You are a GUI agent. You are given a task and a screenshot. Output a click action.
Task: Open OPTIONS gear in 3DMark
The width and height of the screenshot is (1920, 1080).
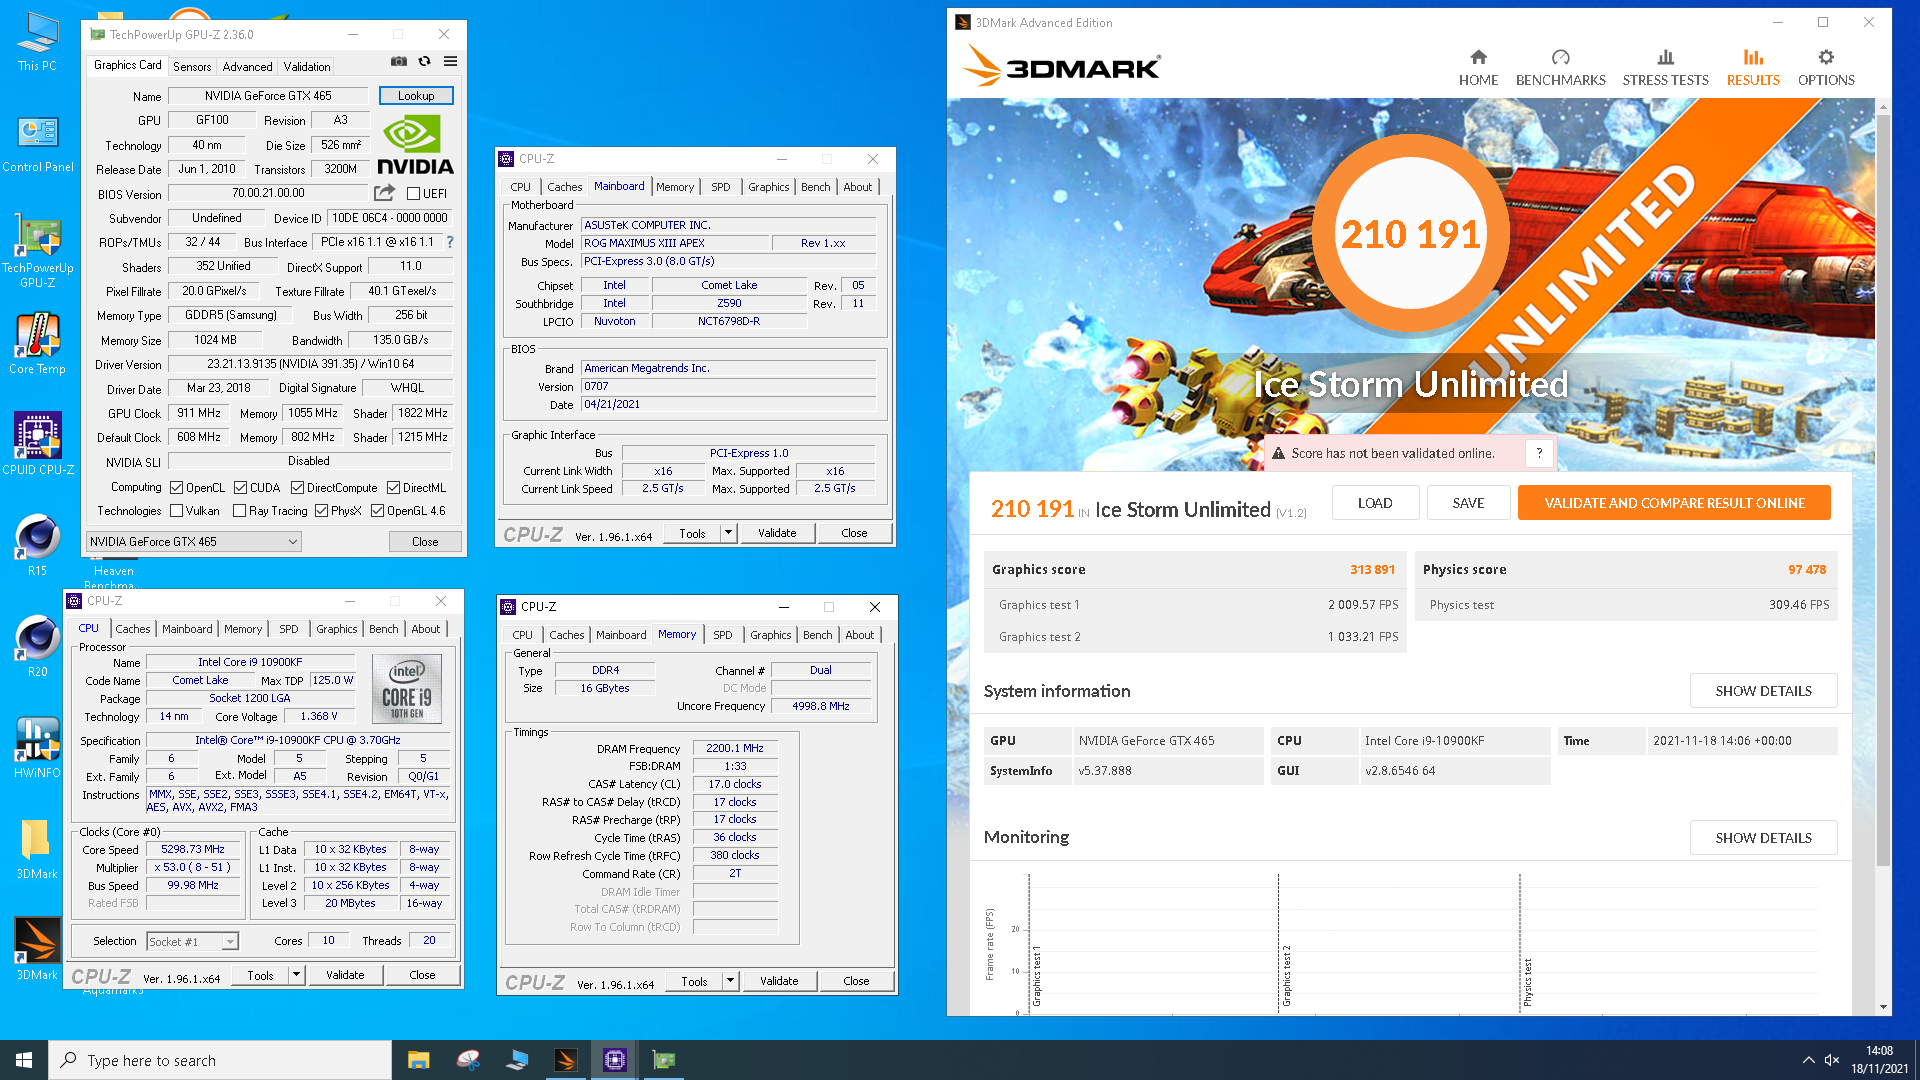click(1826, 67)
